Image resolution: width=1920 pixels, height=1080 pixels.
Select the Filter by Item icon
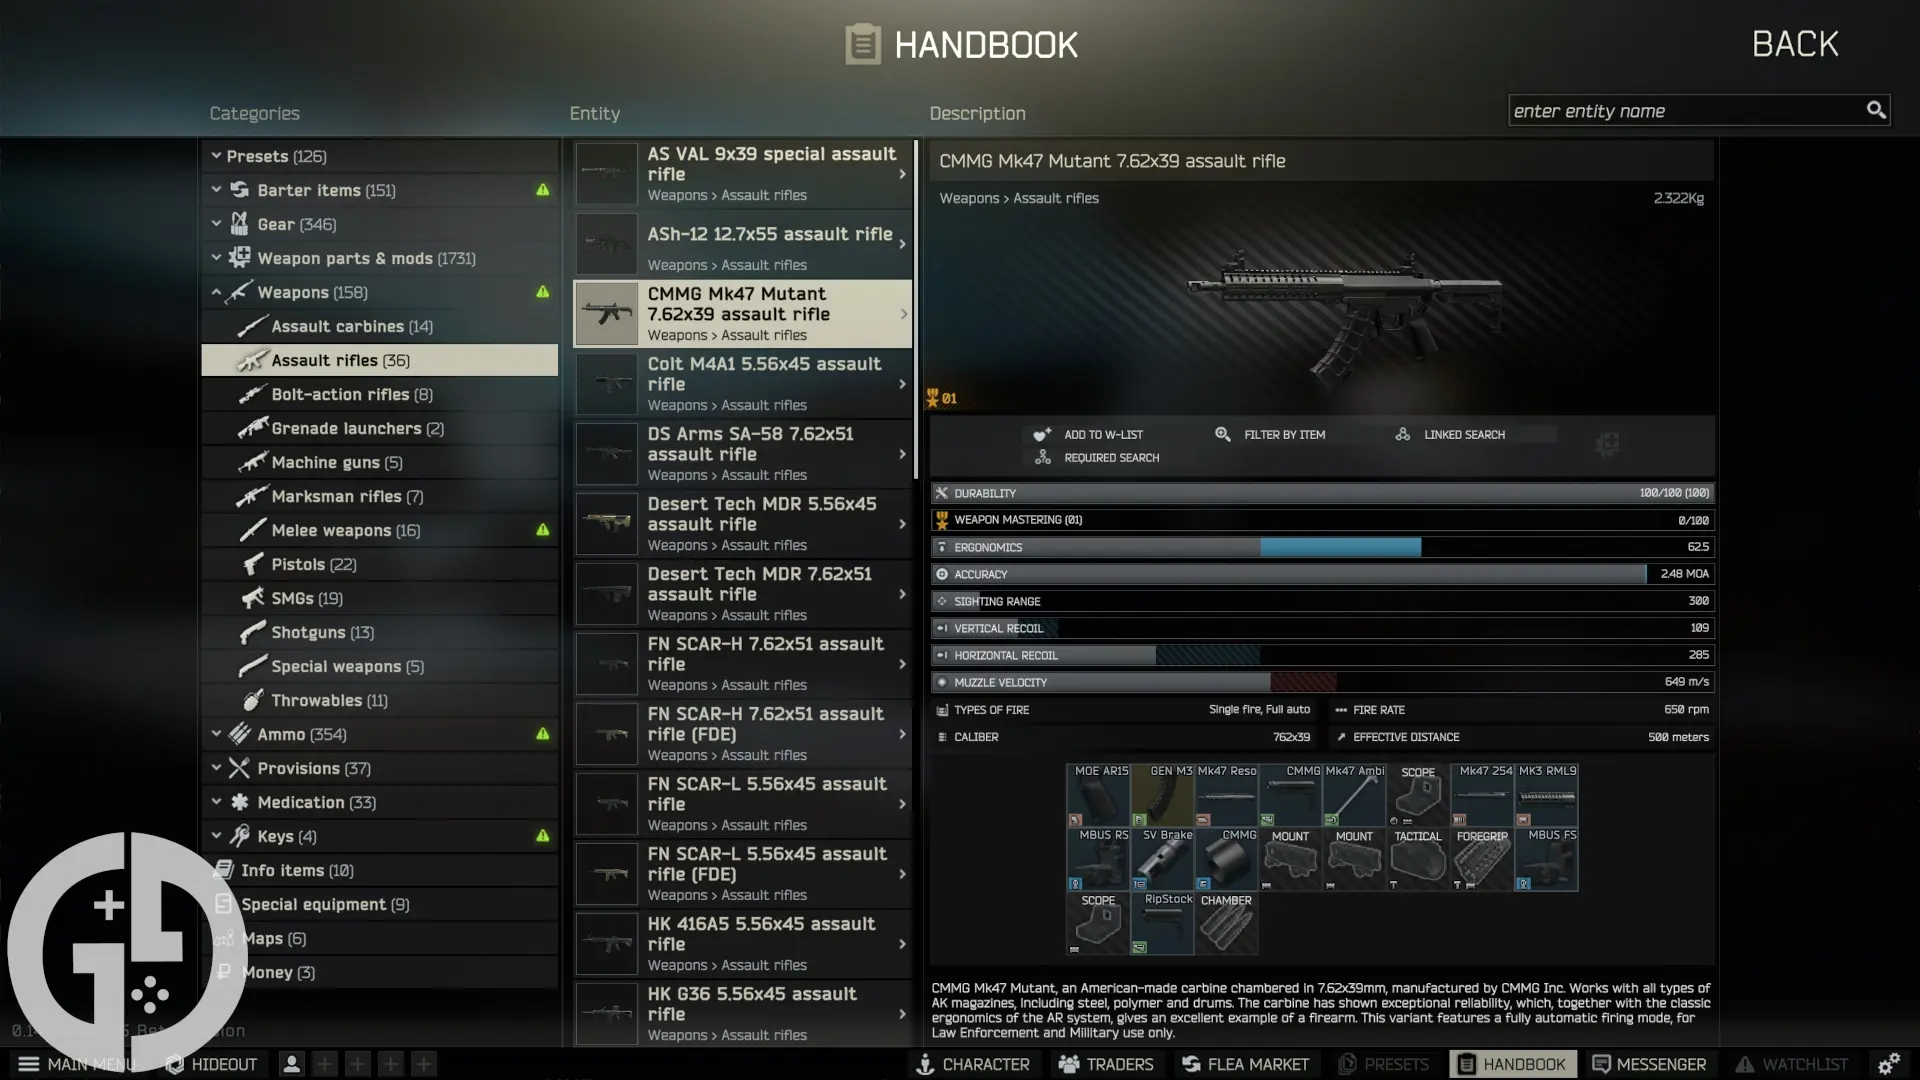(x=1222, y=434)
